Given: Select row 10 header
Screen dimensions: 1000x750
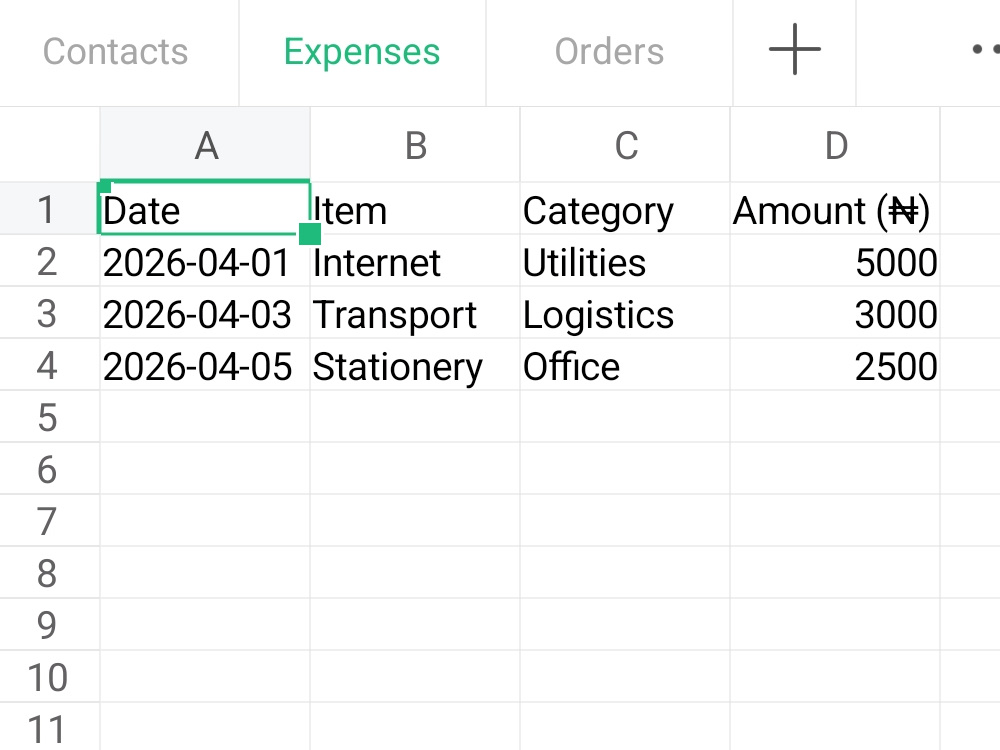Looking at the screenshot, I should pyautogui.click(x=49, y=677).
